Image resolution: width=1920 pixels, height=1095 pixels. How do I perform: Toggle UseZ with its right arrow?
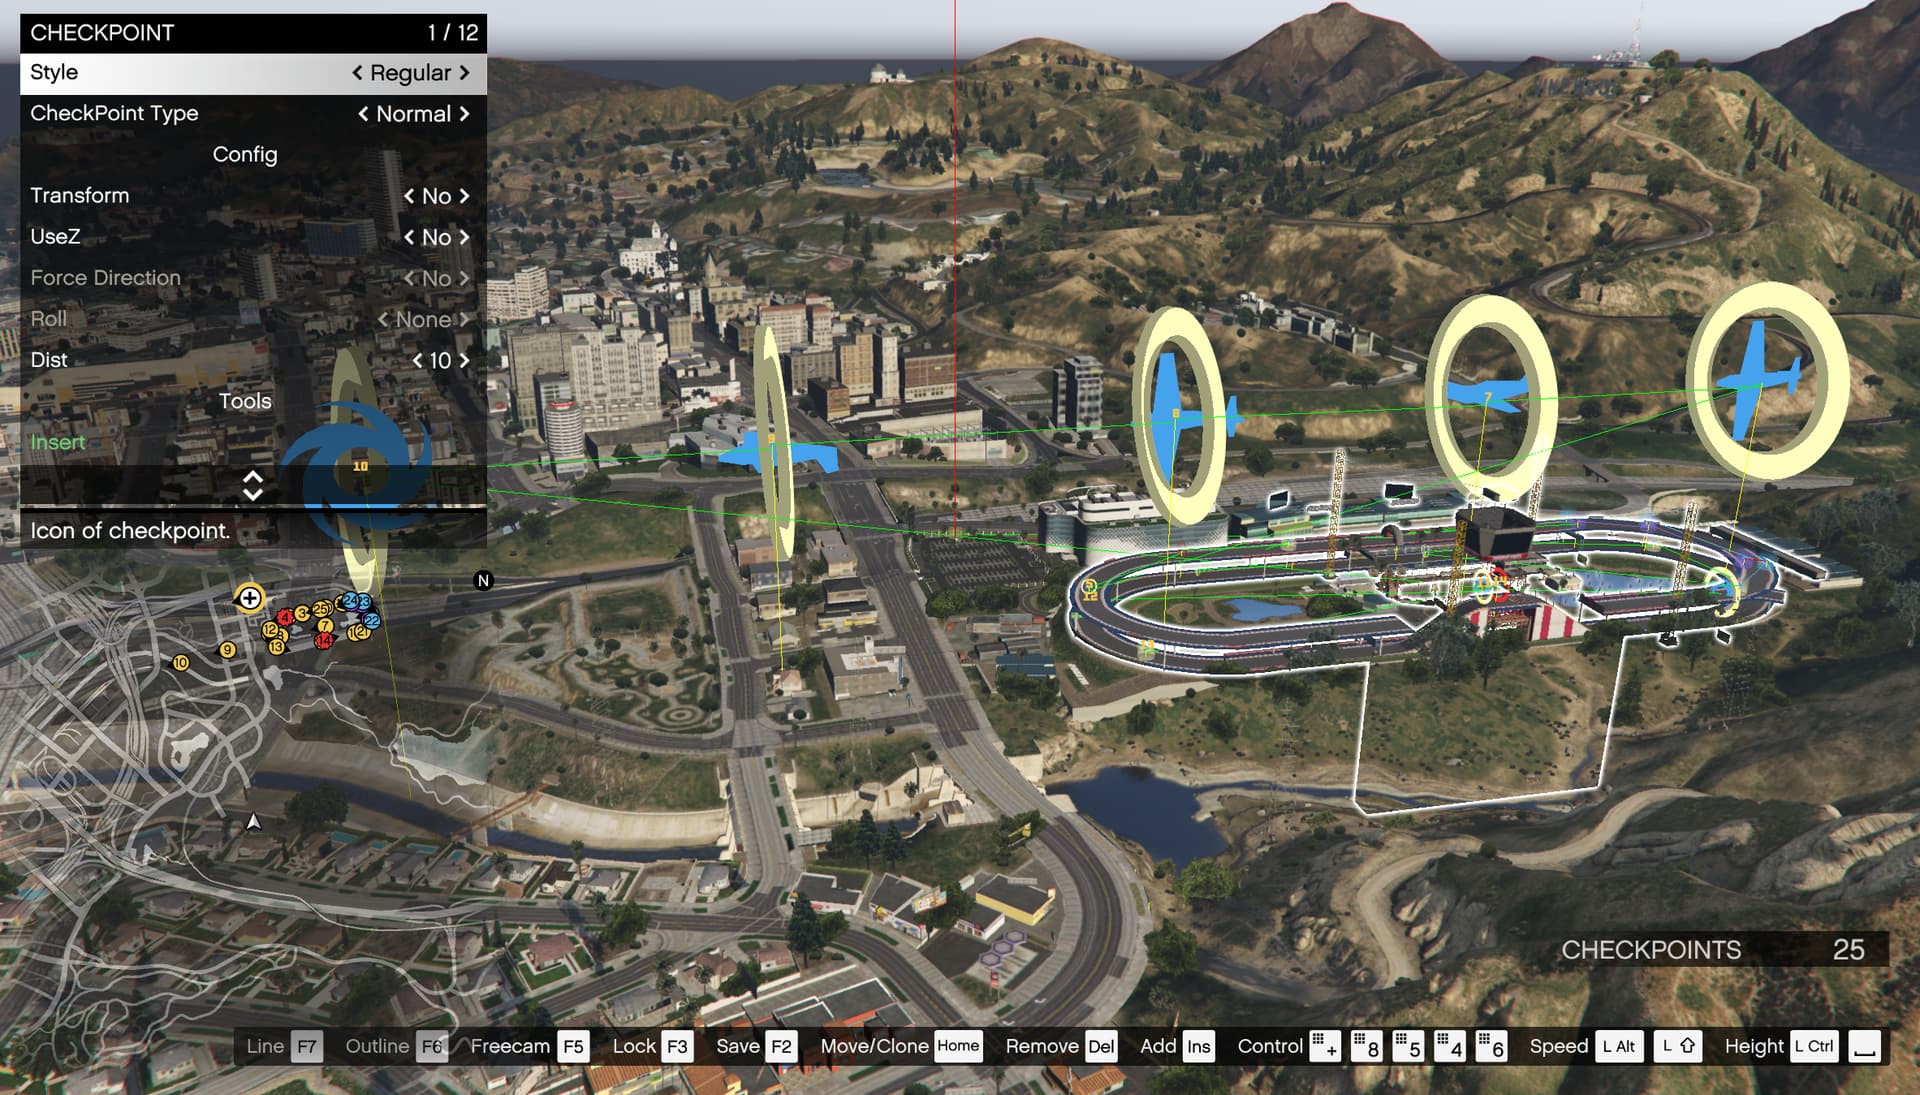[x=464, y=237]
